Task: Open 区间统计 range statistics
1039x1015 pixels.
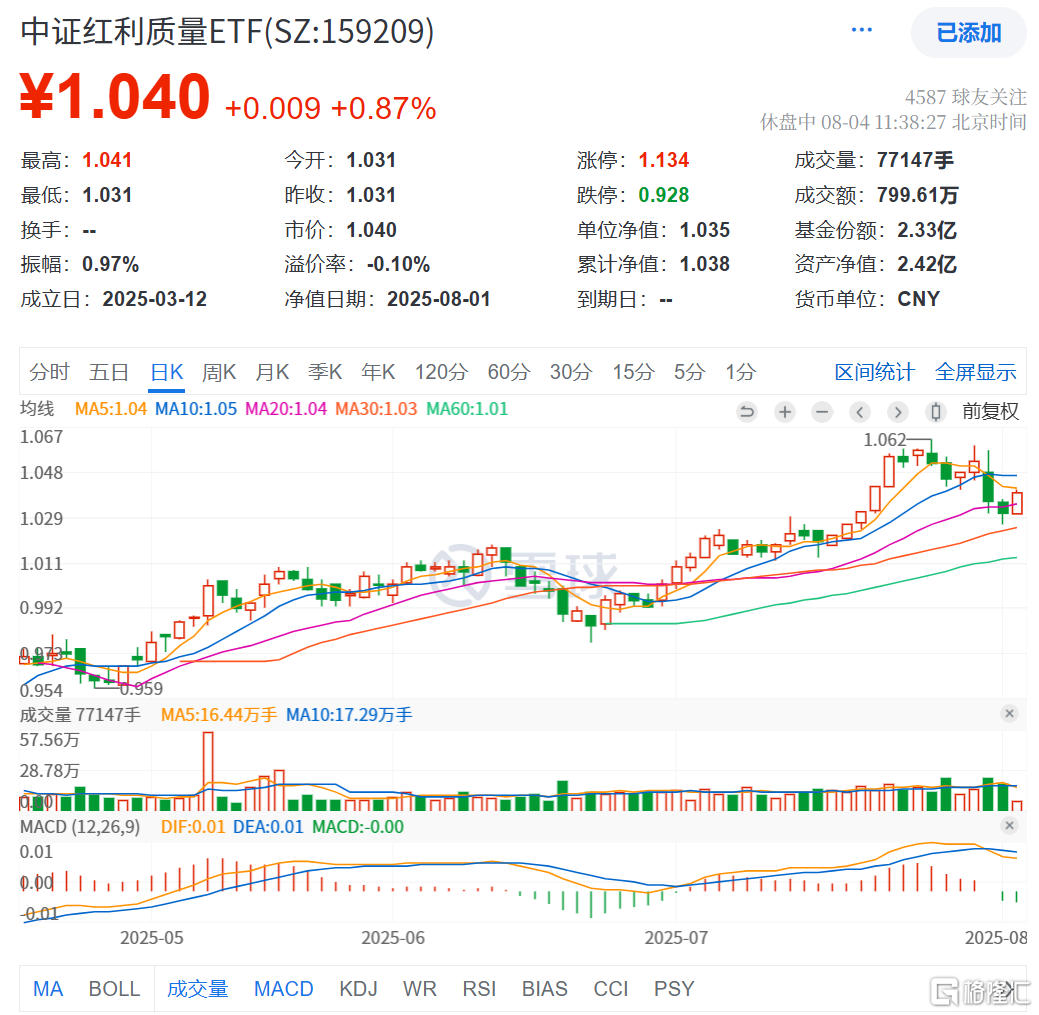Action: (x=875, y=372)
